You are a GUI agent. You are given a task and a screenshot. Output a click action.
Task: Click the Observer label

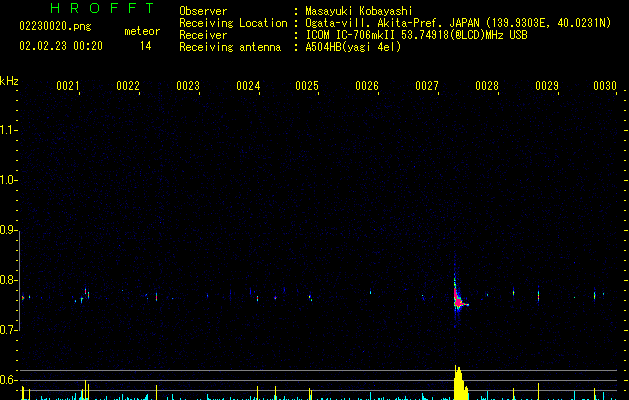pos(203,11)
